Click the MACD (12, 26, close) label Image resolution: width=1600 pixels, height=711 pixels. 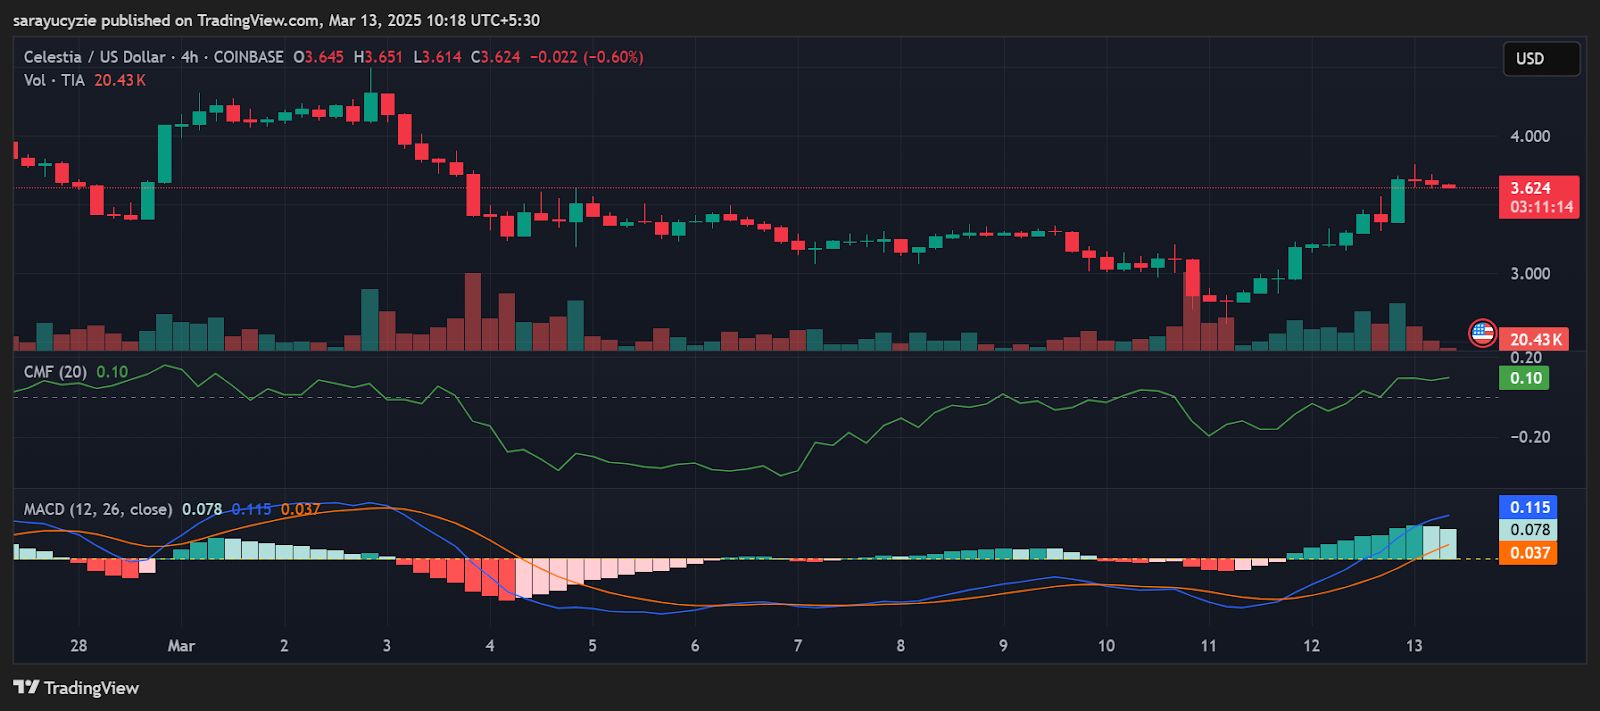(x=98, y=509)
